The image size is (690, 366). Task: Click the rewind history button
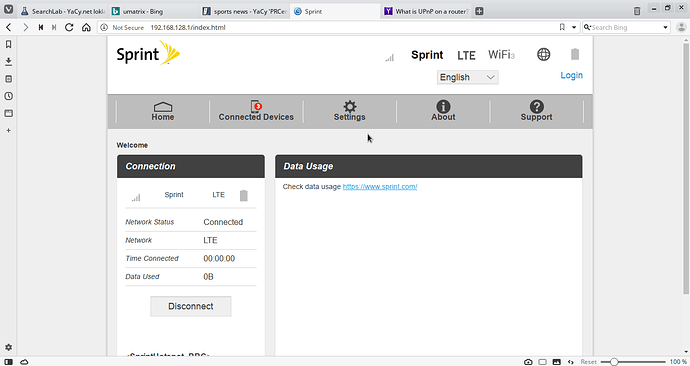point(41,27)
